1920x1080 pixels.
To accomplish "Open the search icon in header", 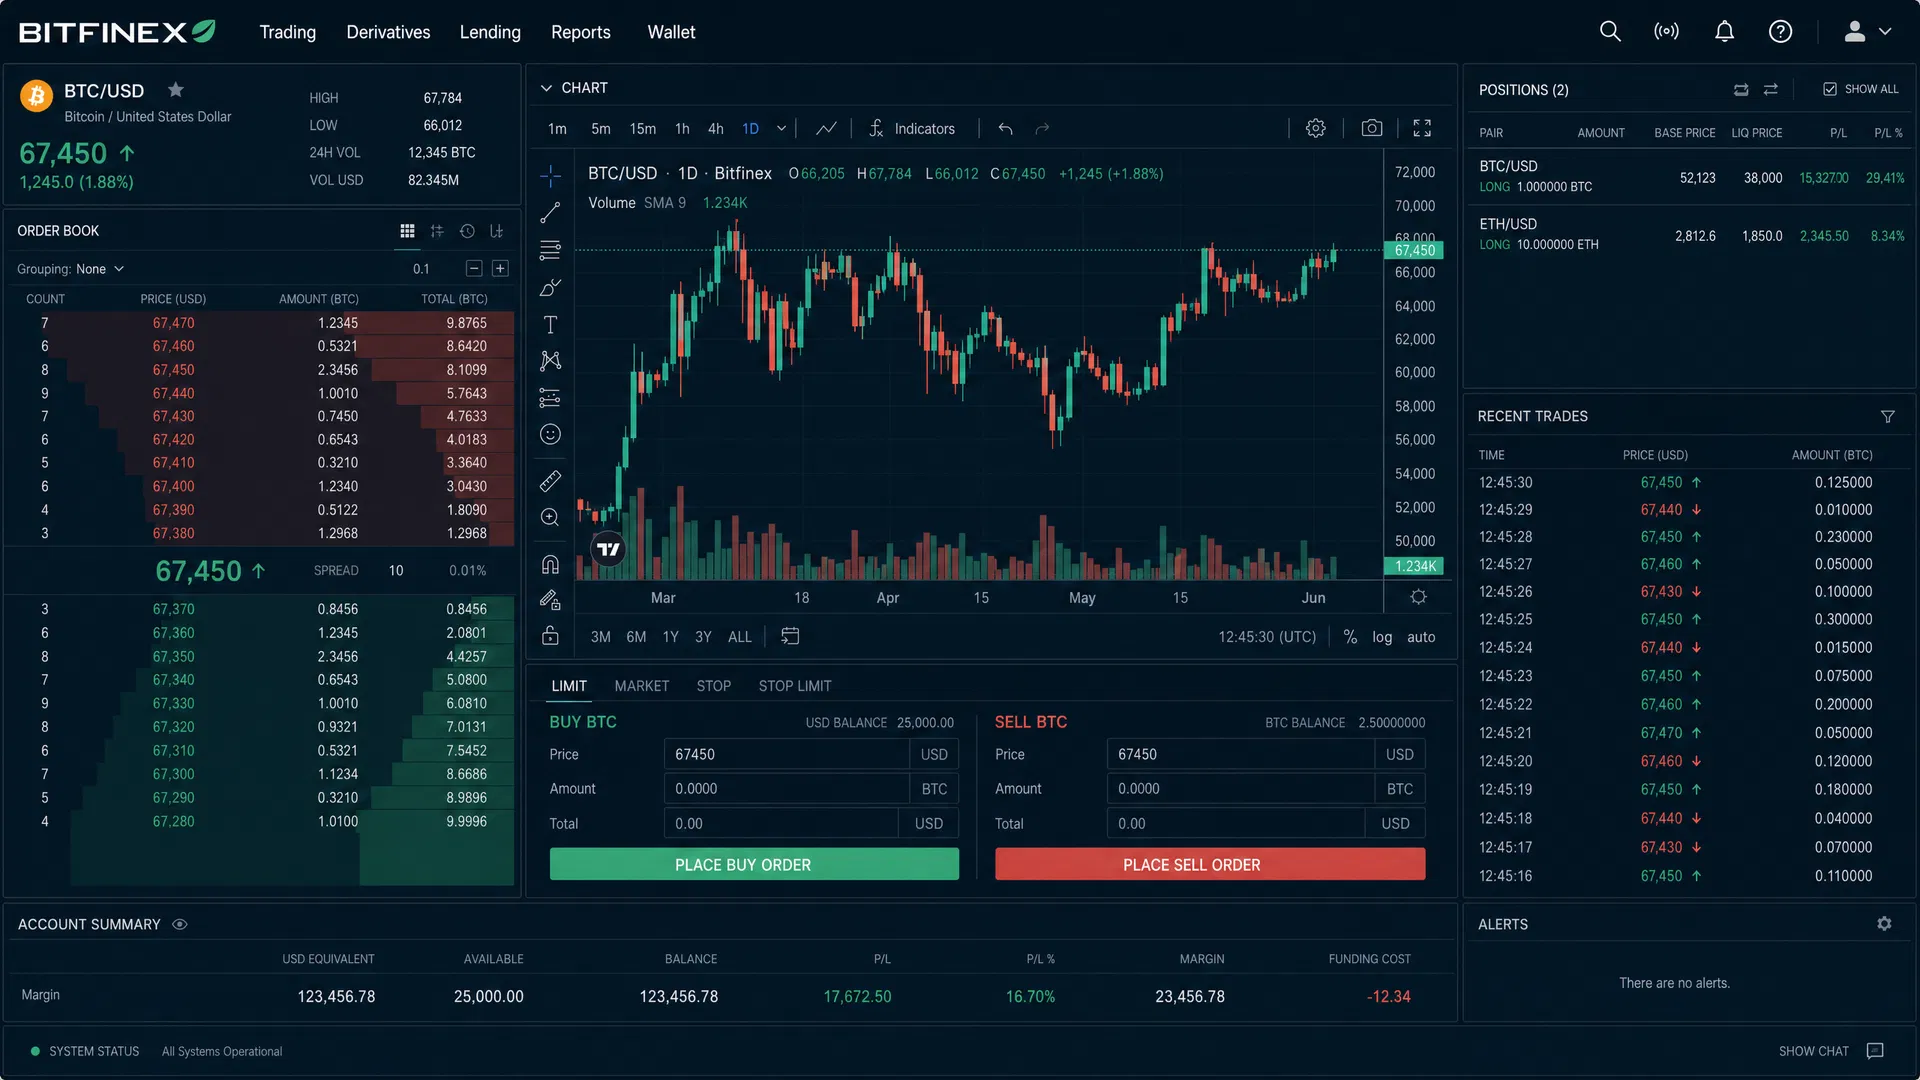I will (x=1610, y=32).
